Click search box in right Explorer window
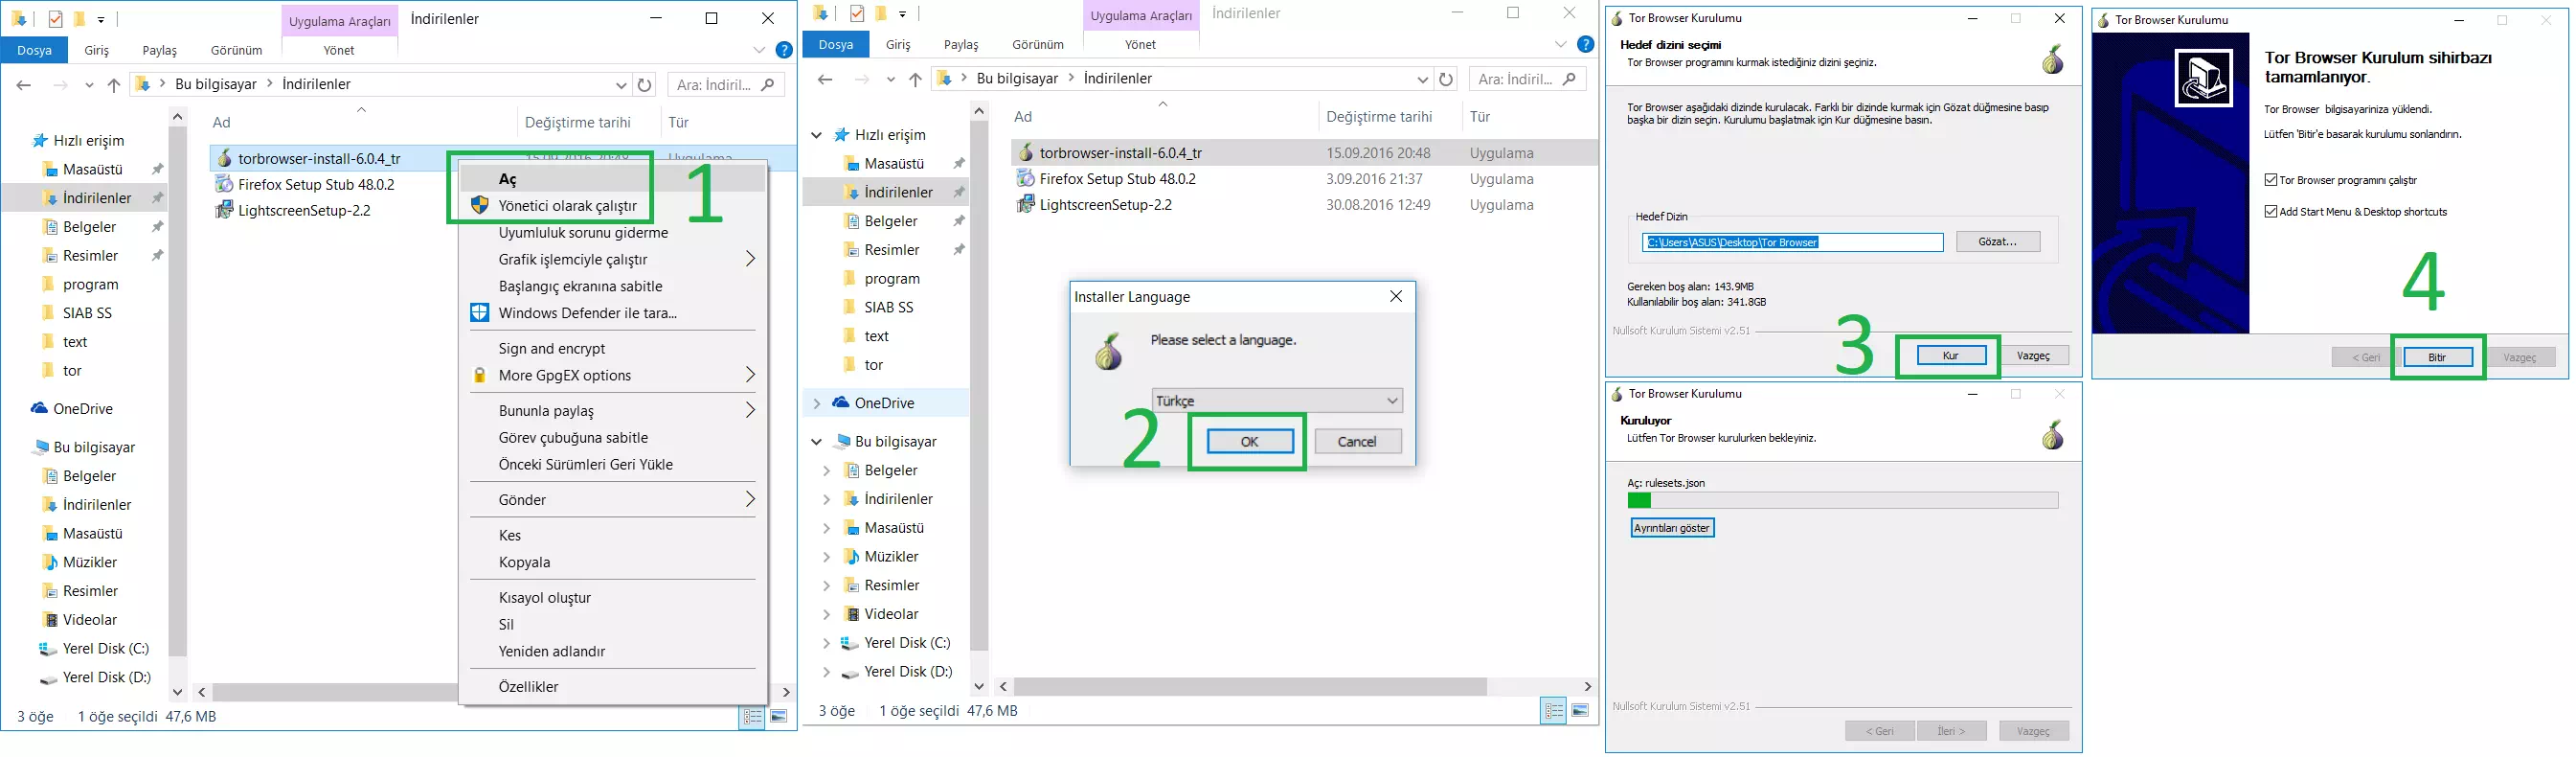This screenshot has height=757, width=2576. tap(1527, 79)
